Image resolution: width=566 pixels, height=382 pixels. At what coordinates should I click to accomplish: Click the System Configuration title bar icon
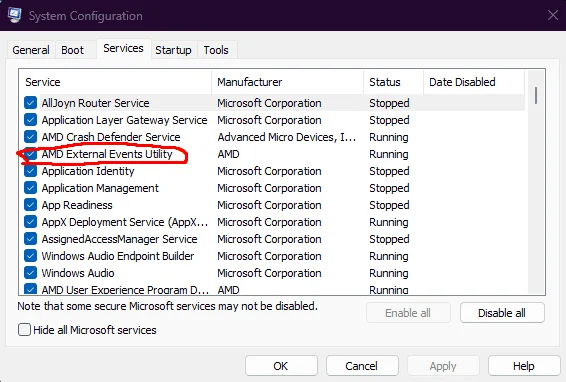pyautogui.click(x=14, y=16)
